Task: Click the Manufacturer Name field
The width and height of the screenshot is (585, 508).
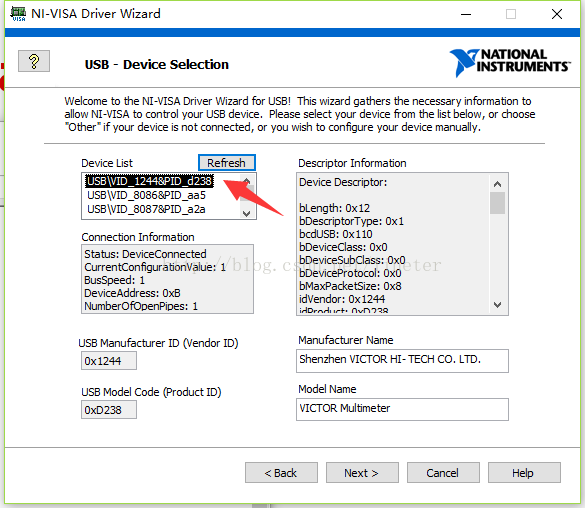Action: 402,361
